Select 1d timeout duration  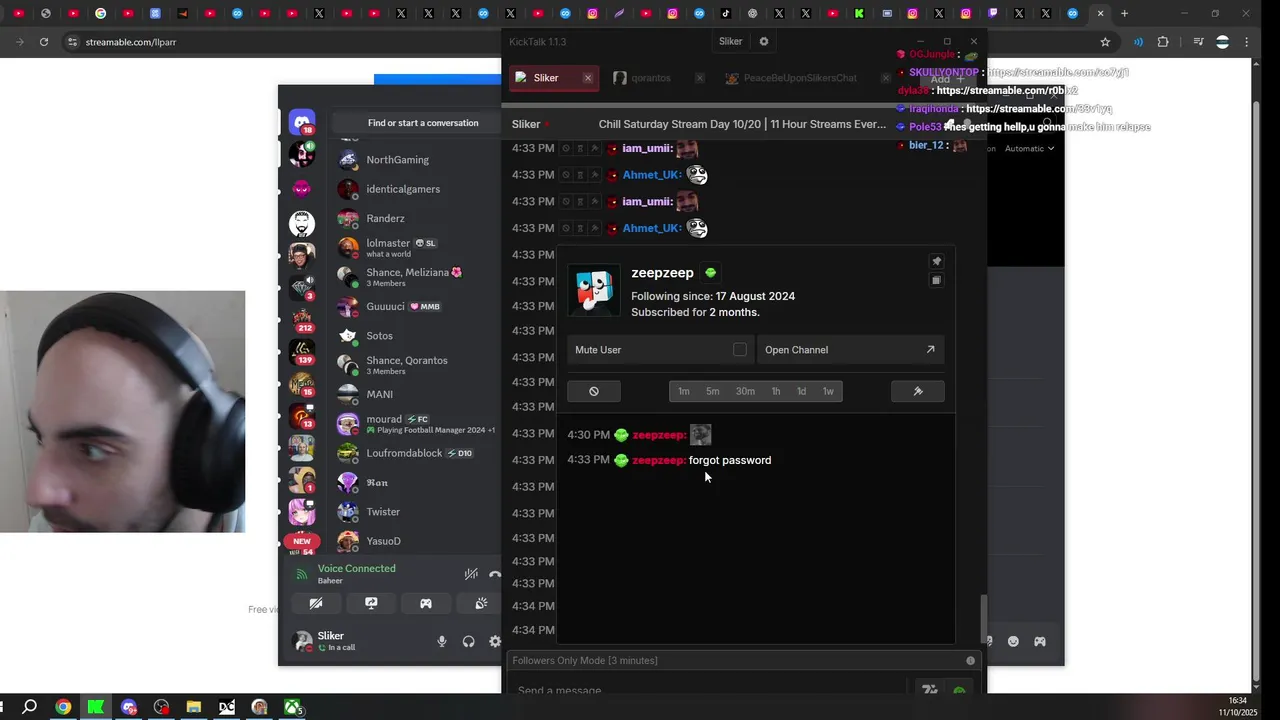pyautogui.click(x=801, y=391)
